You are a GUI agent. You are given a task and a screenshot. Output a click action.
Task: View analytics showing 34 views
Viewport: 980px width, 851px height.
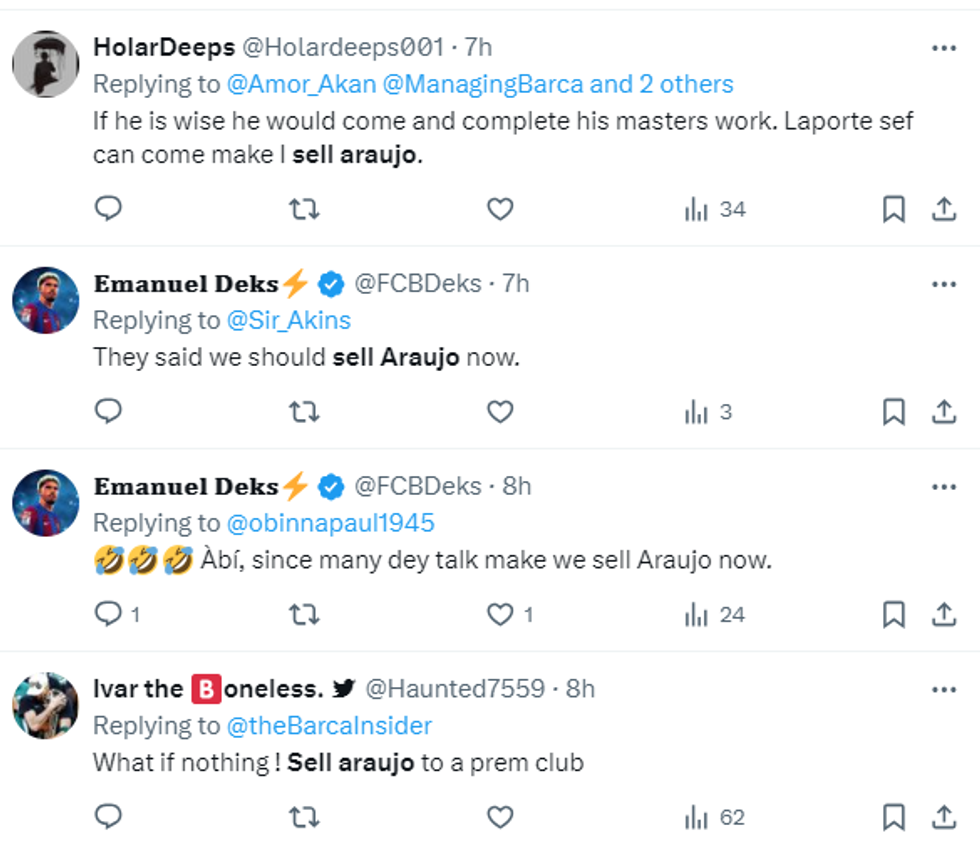[x=715, y=209]
